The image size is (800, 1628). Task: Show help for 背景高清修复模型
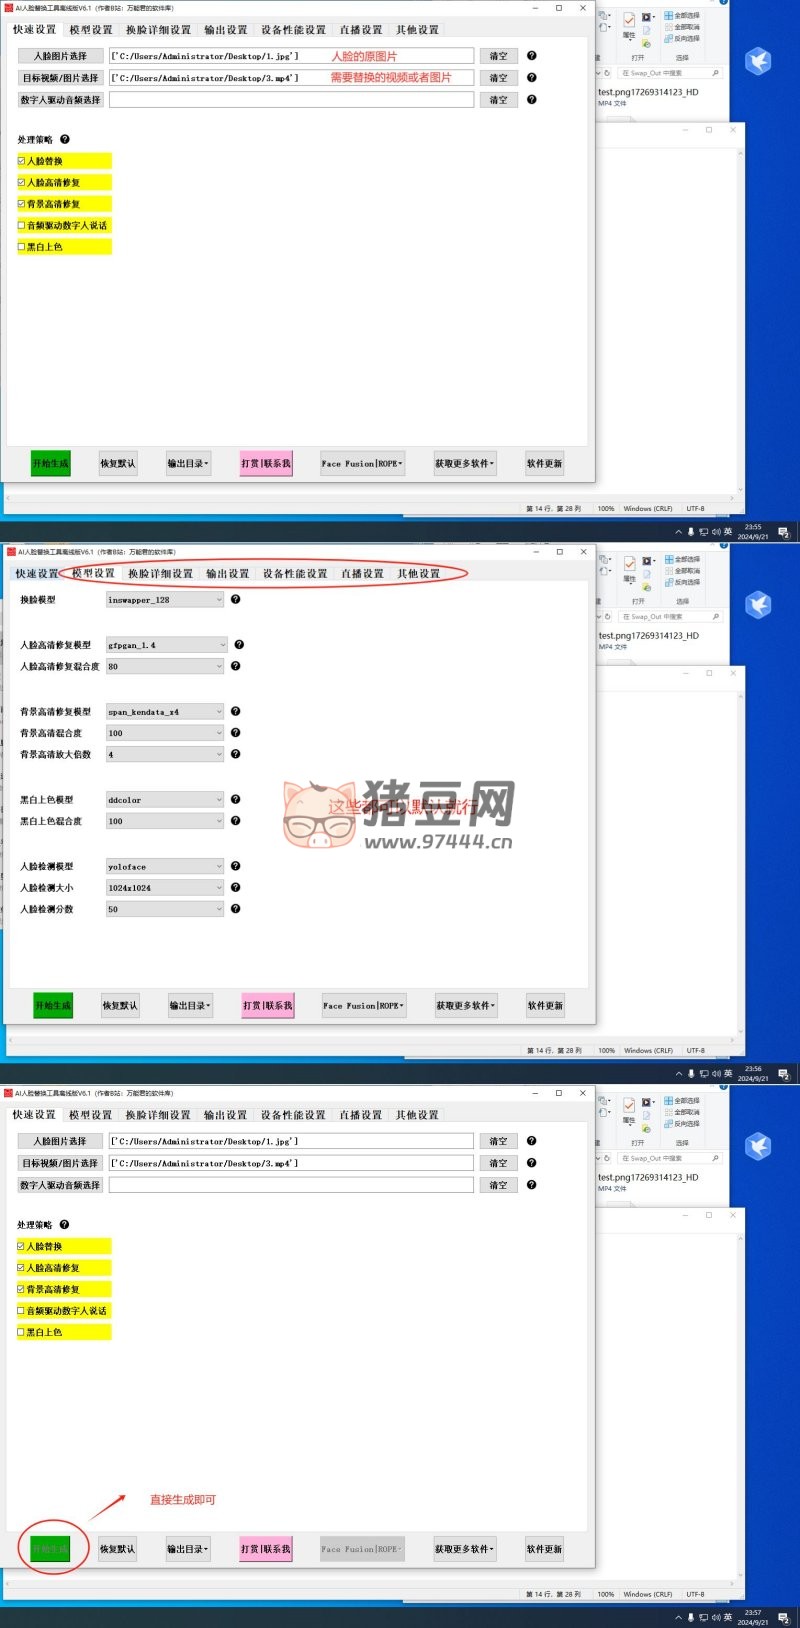click(235, 712)
